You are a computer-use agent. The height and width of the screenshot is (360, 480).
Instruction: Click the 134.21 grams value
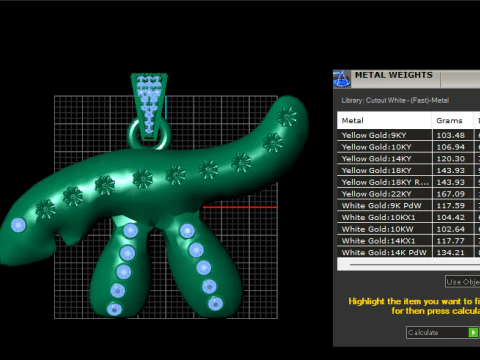click(450, 252)
